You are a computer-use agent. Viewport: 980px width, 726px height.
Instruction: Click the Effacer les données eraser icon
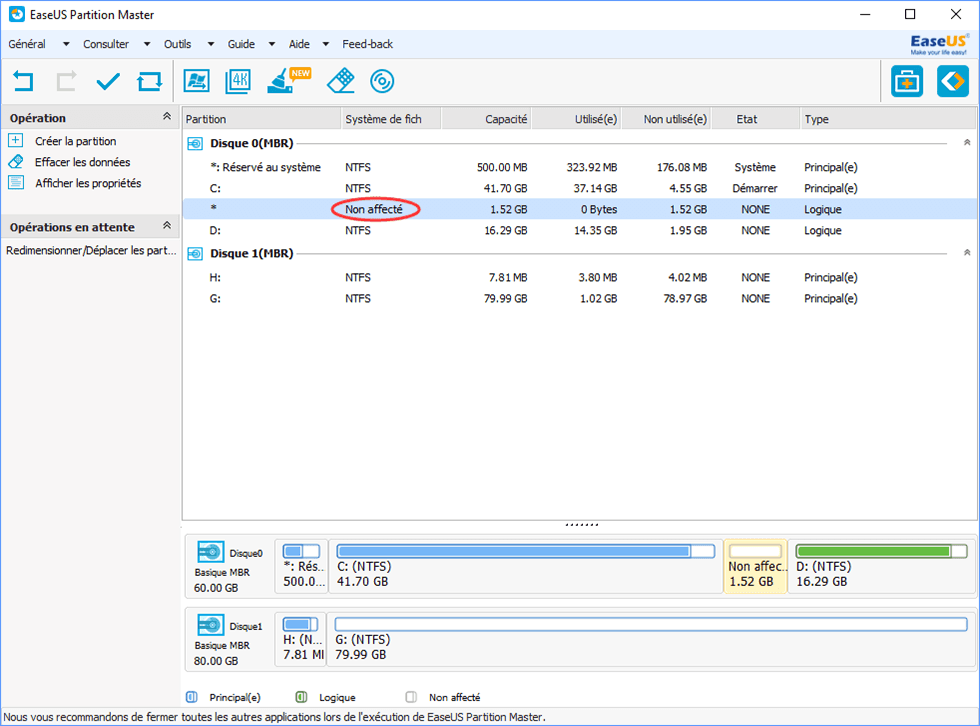(x=16, y=161)
